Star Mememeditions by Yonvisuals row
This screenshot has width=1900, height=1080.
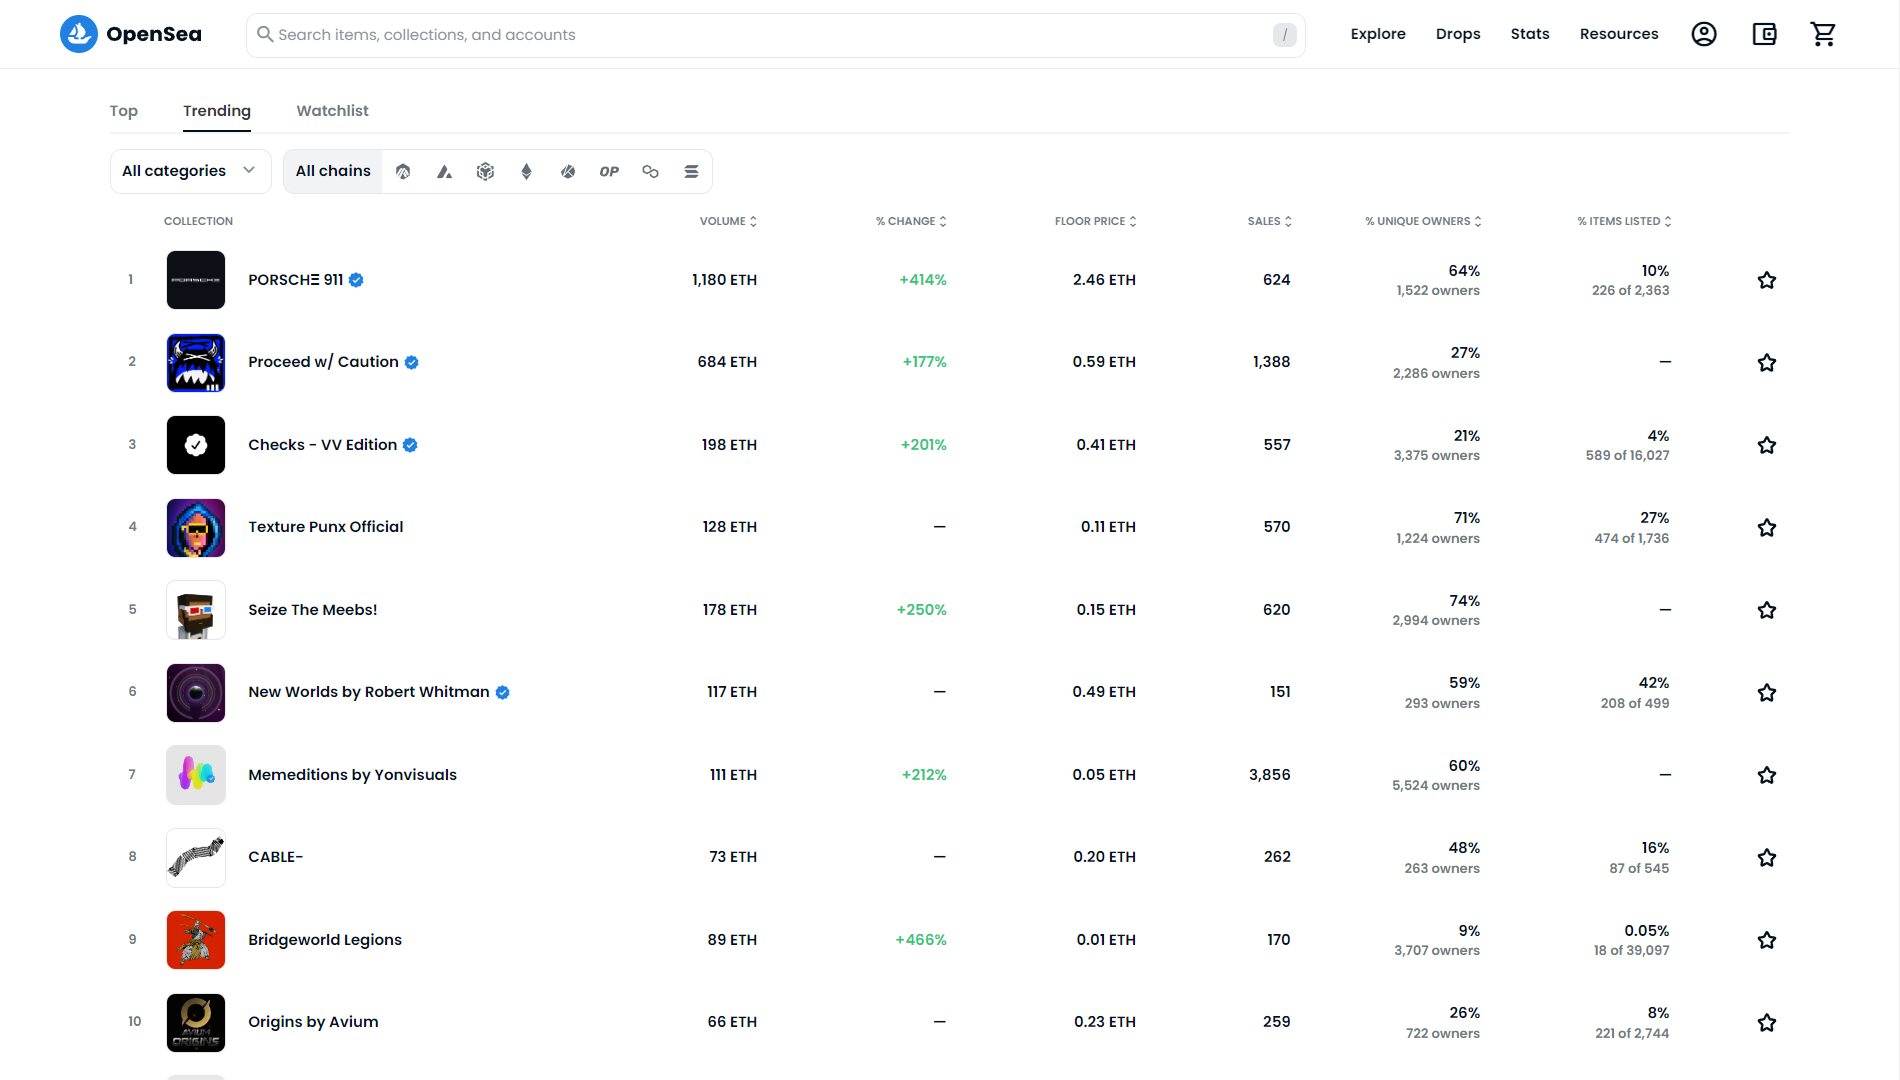[1767, 775]
